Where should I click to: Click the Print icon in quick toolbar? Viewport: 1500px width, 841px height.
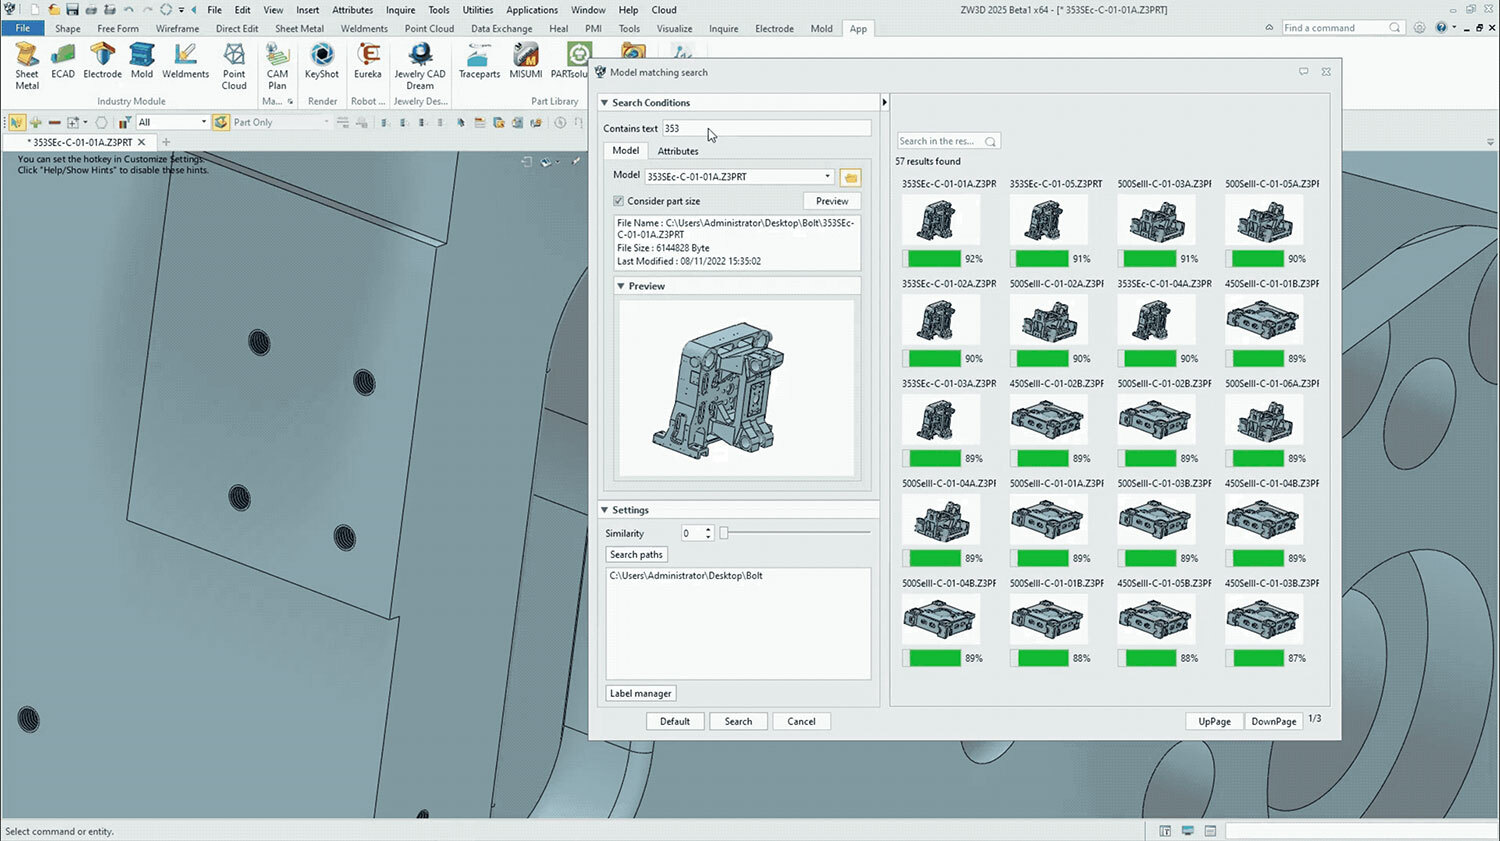tap(91, 10)
